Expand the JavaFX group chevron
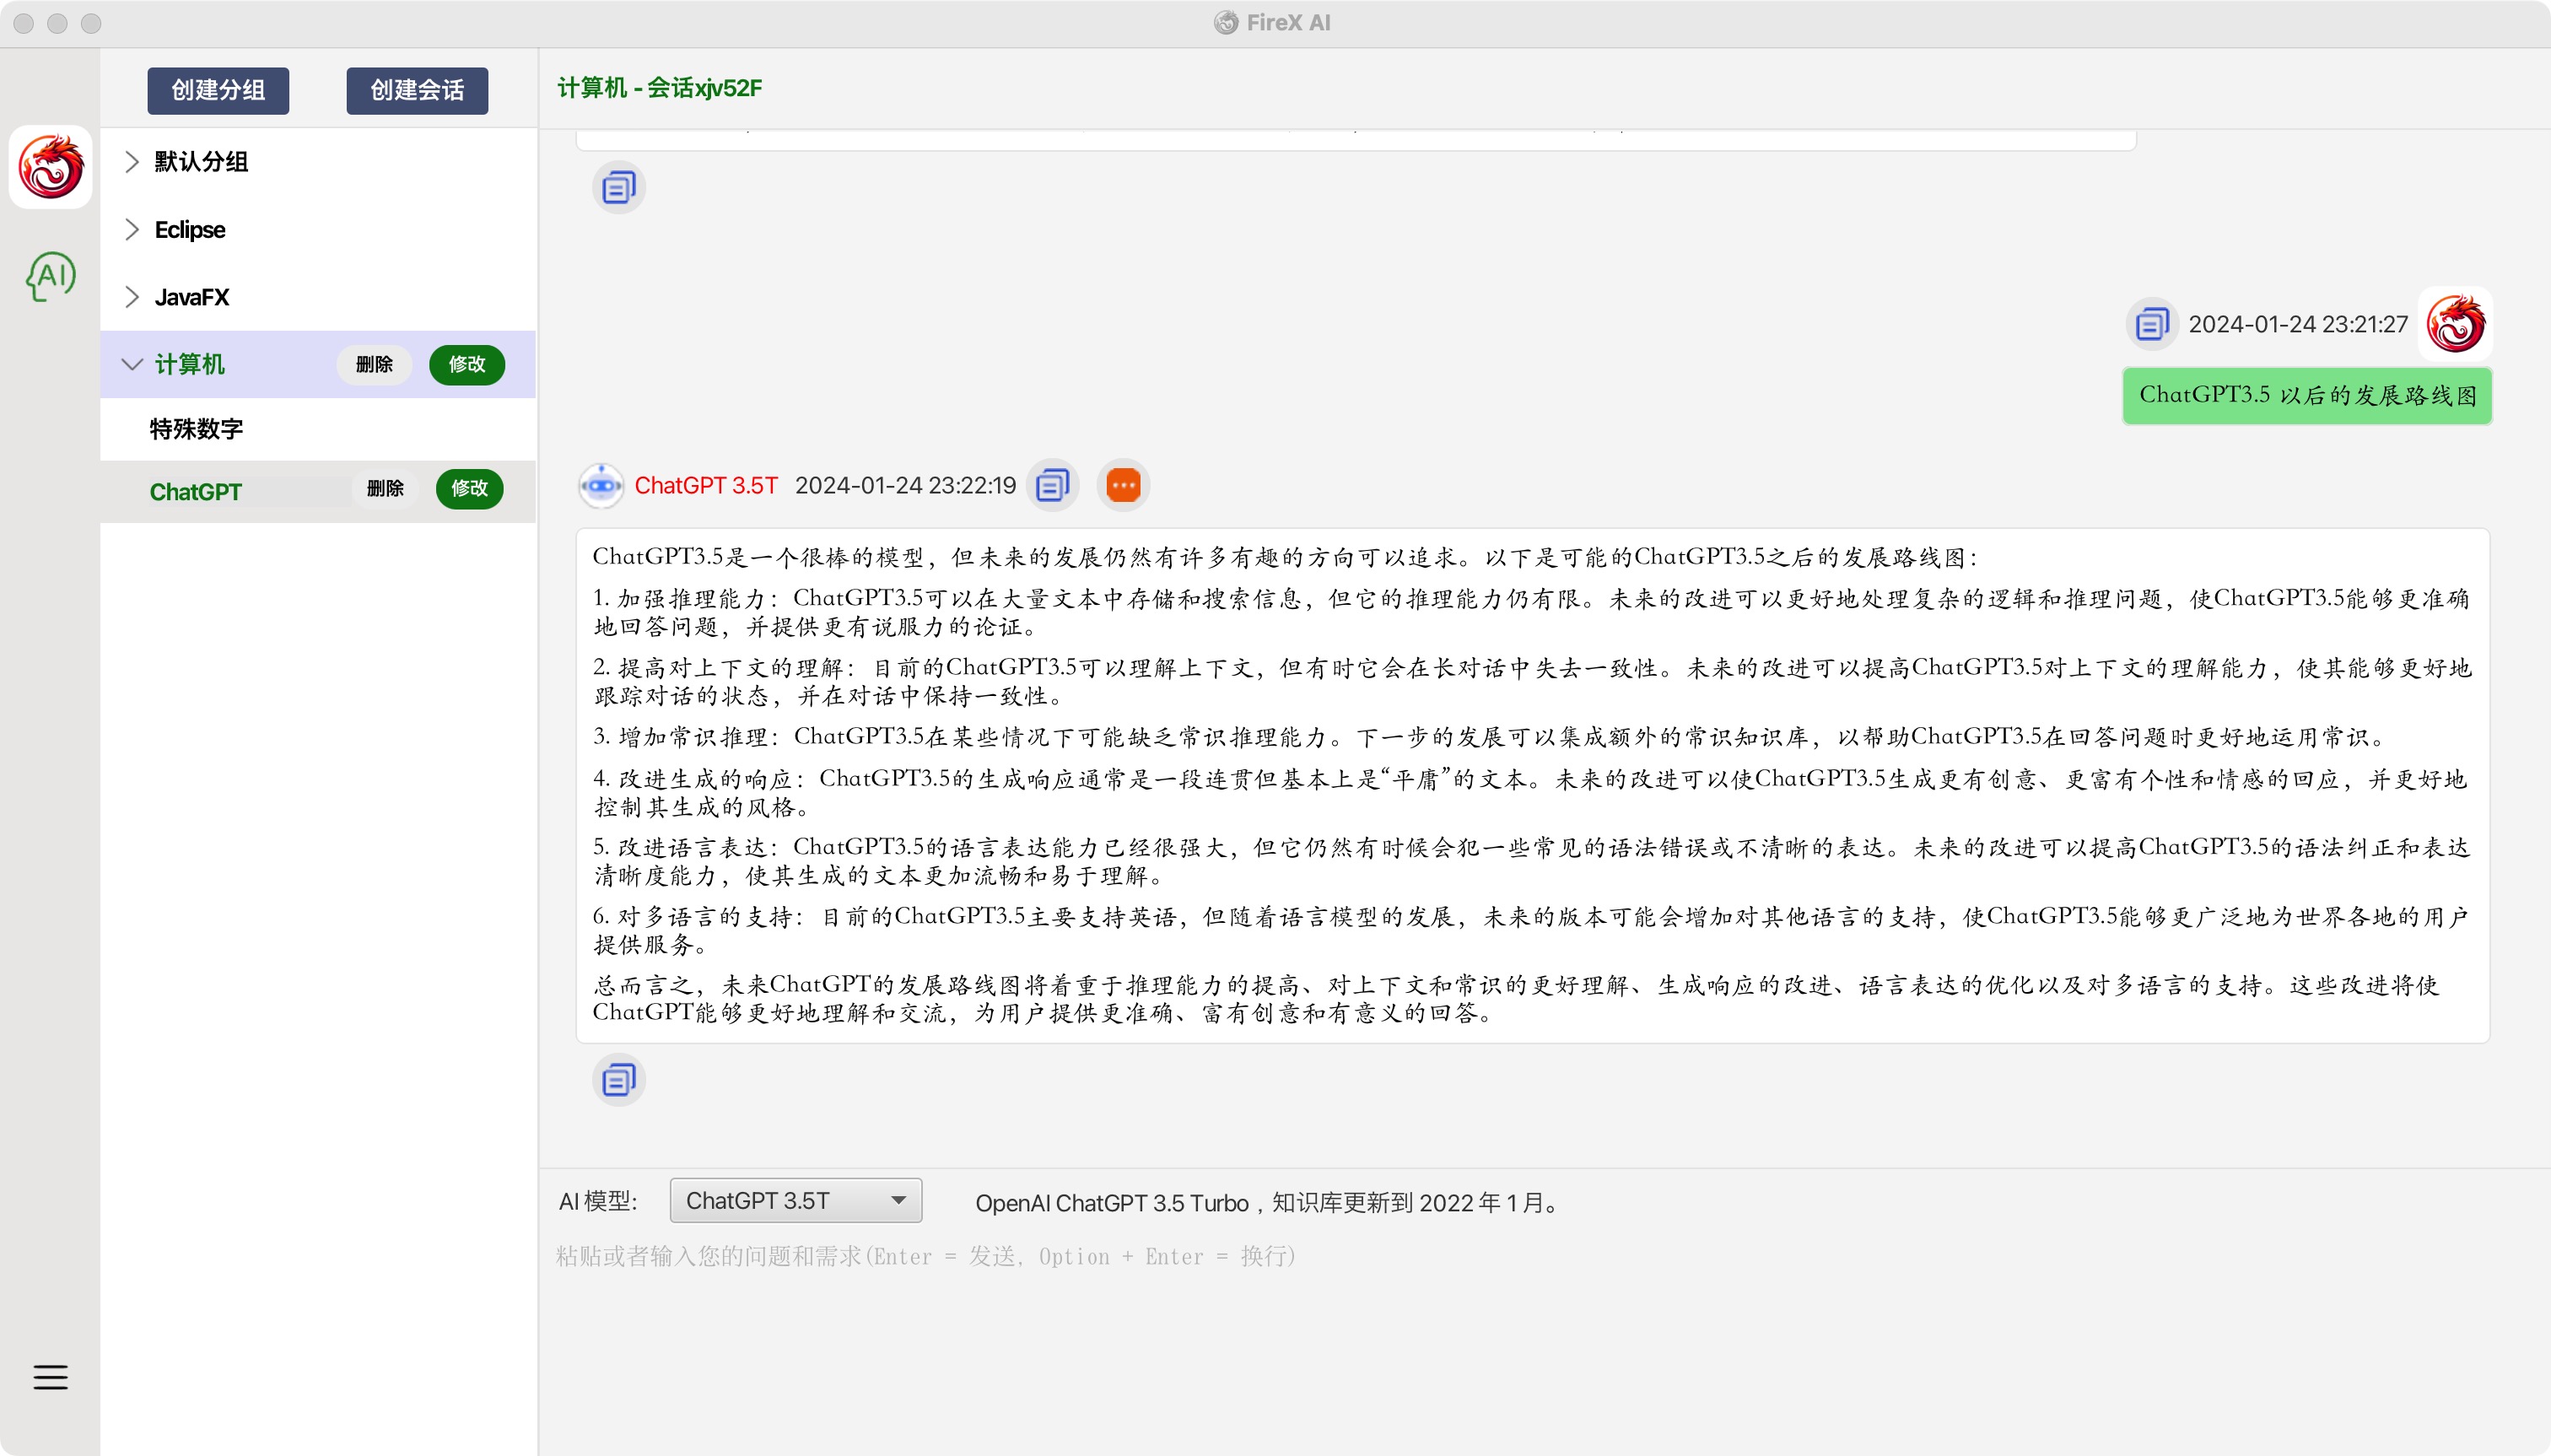This screenshot has height=1456, width=2551. coord(131,297)
